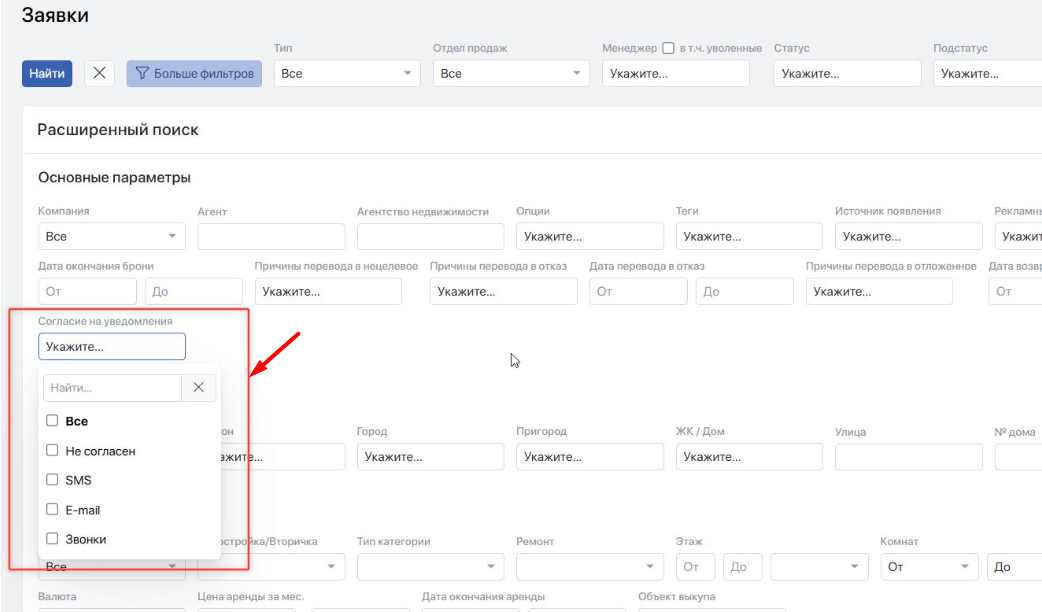1042x612 pixels.
Task: Enable the в т.ч. уволенные checkbox
Action: click(668, 48)
